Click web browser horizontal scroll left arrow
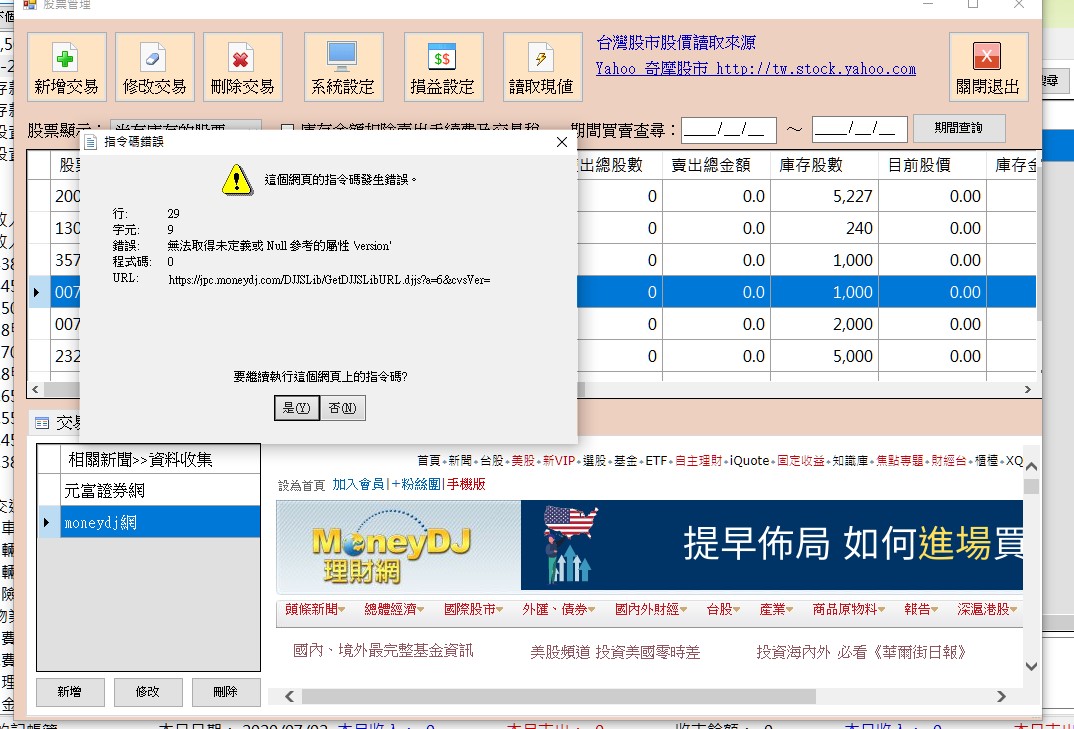 289,696
